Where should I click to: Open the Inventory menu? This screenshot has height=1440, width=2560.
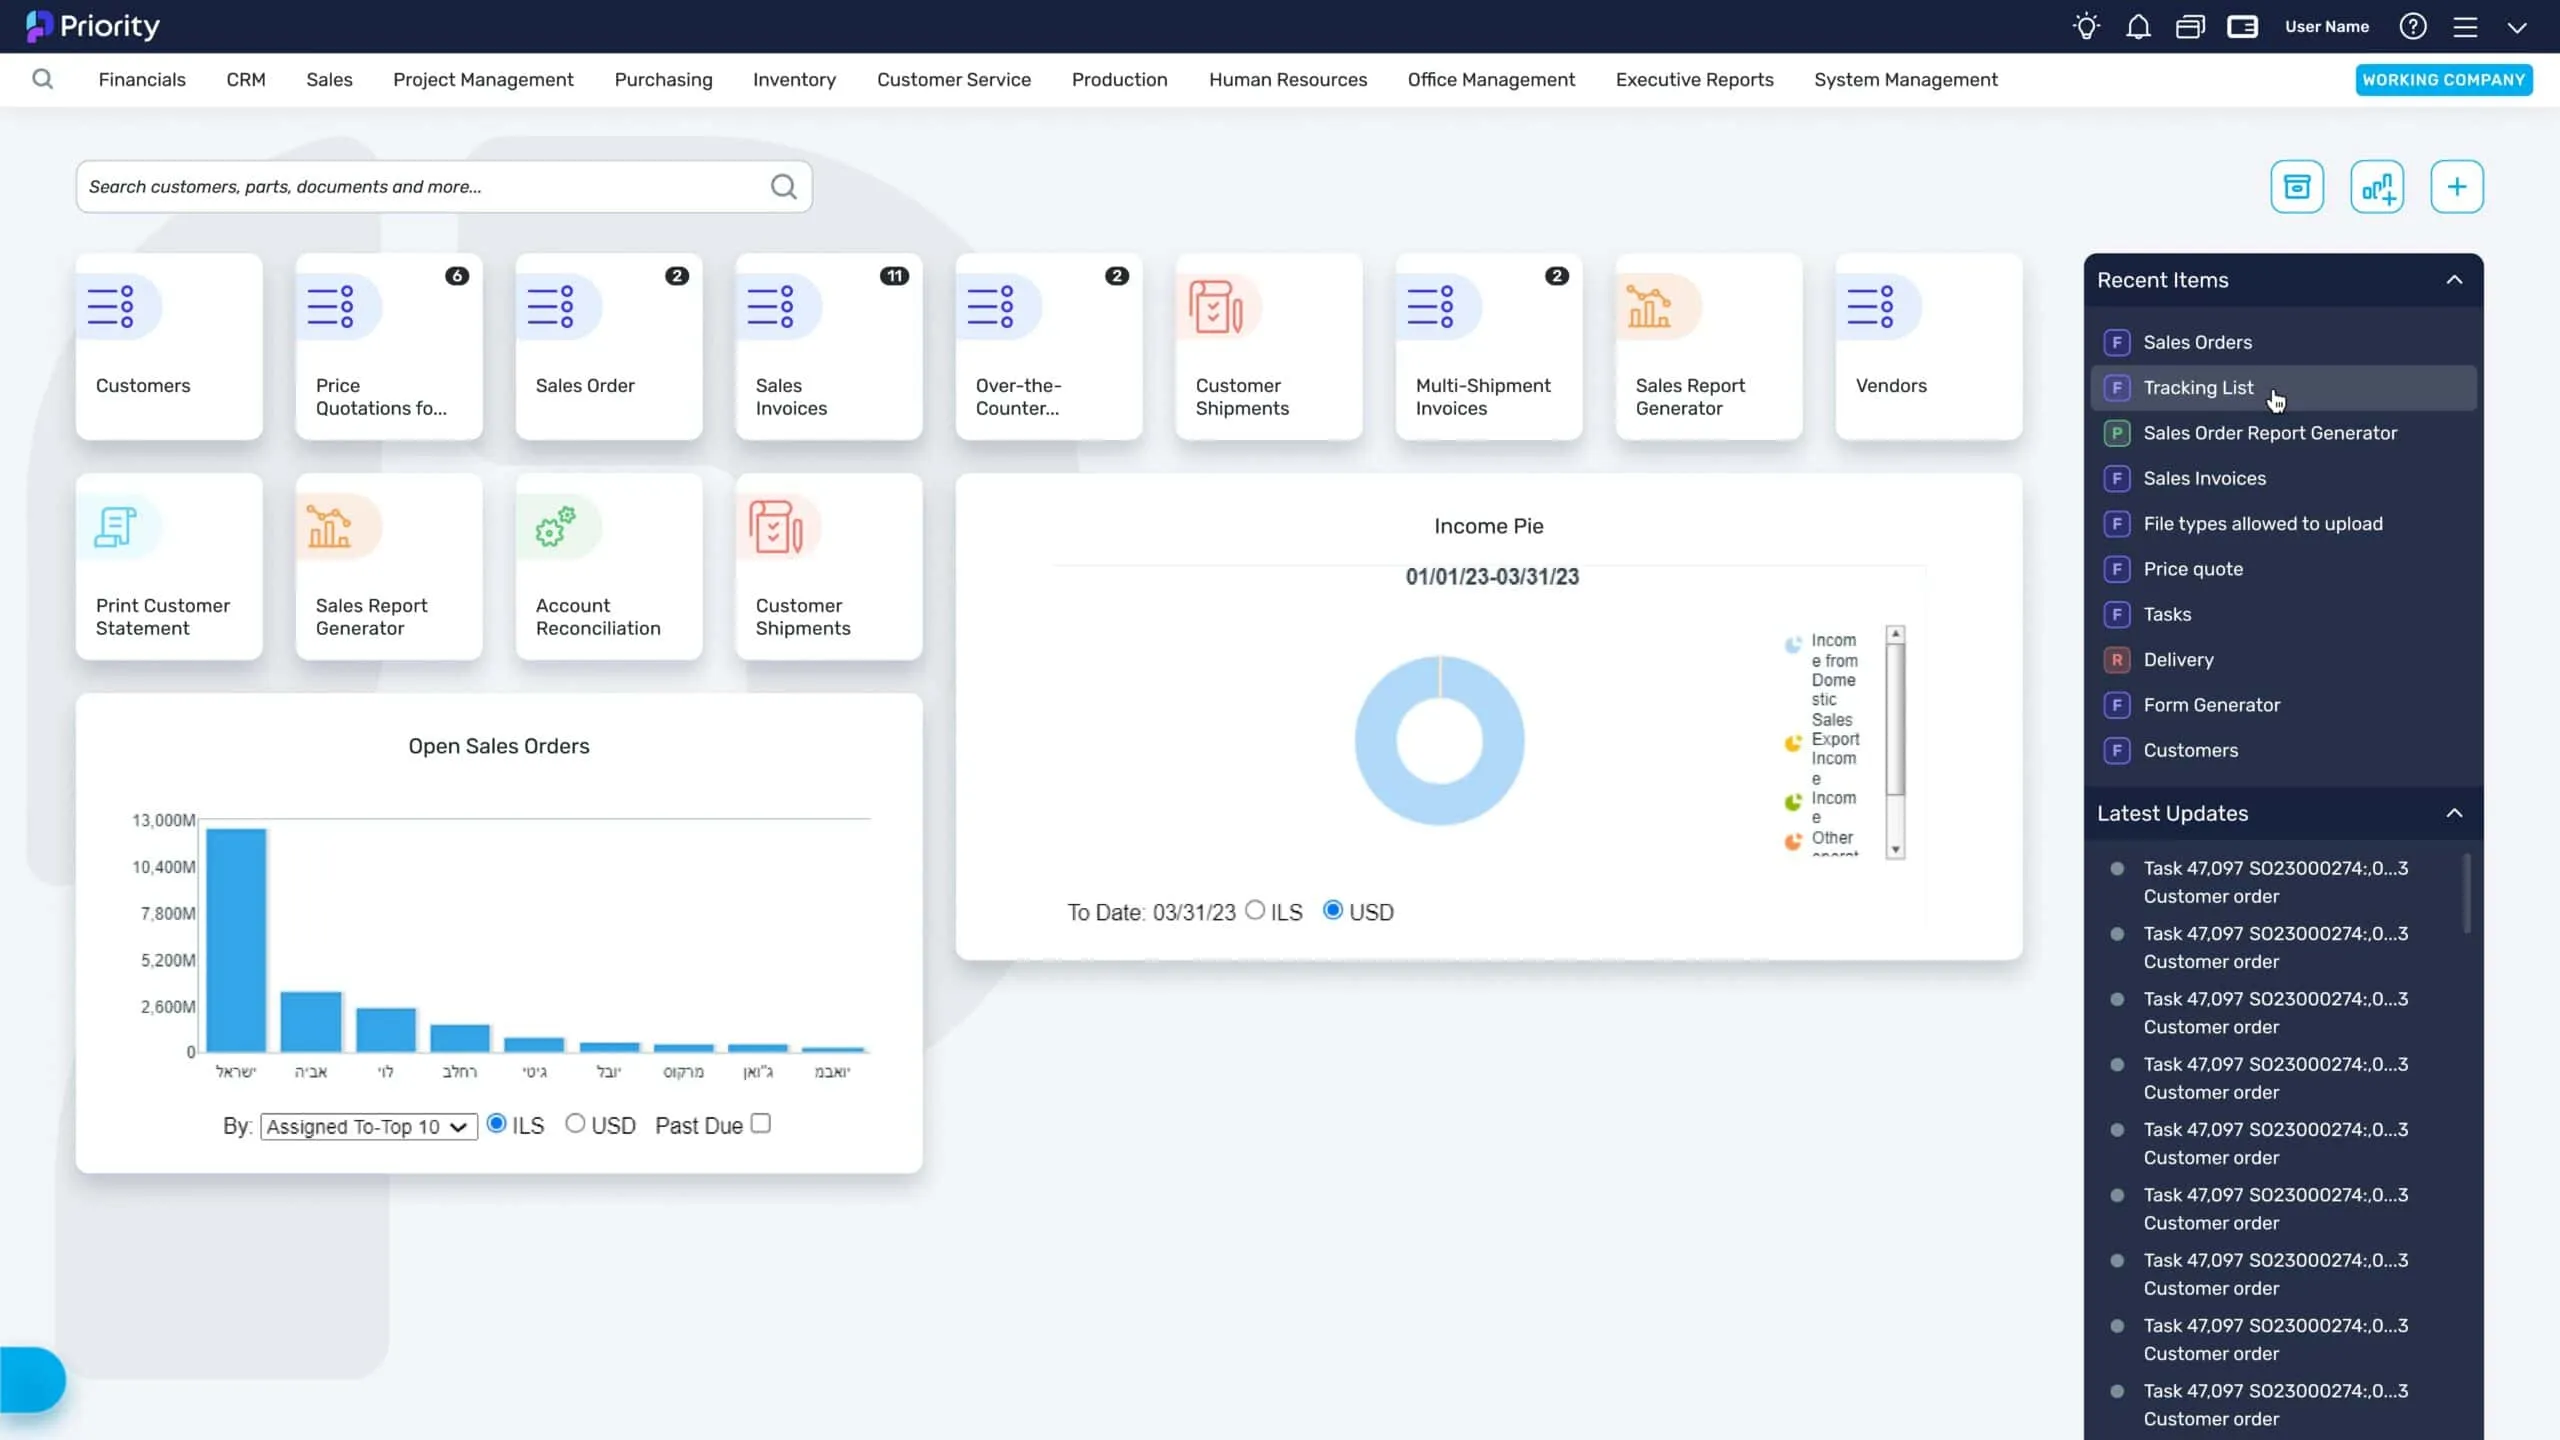coord(794,80)
